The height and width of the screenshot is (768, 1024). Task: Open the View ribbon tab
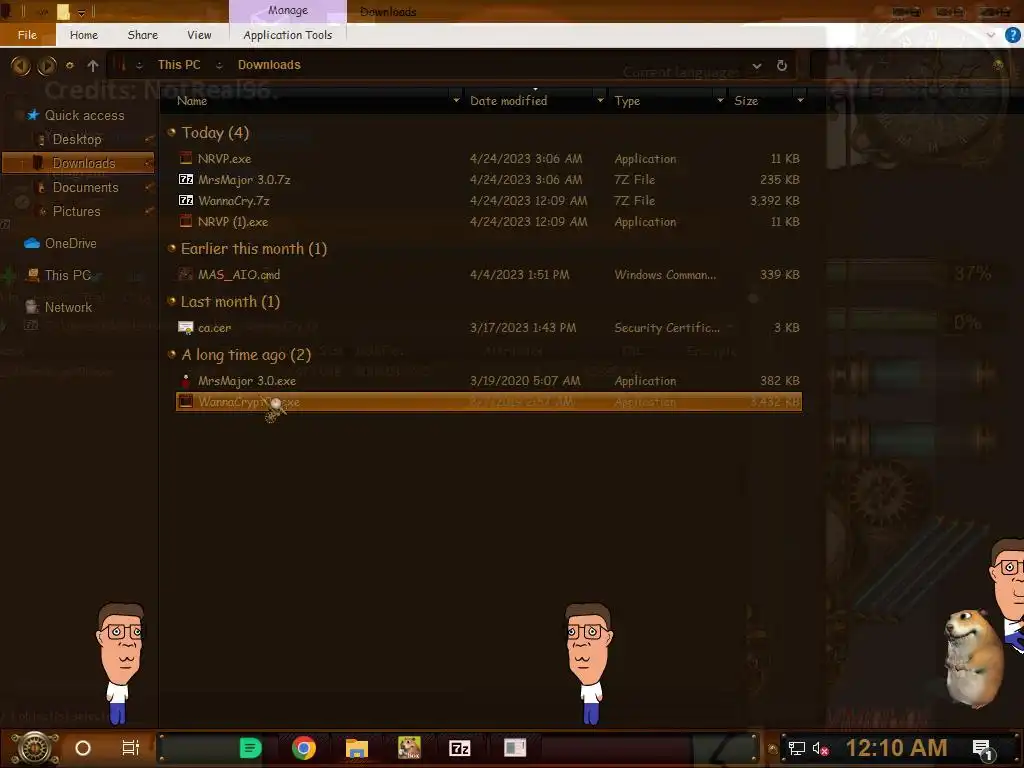pos(199,35)
